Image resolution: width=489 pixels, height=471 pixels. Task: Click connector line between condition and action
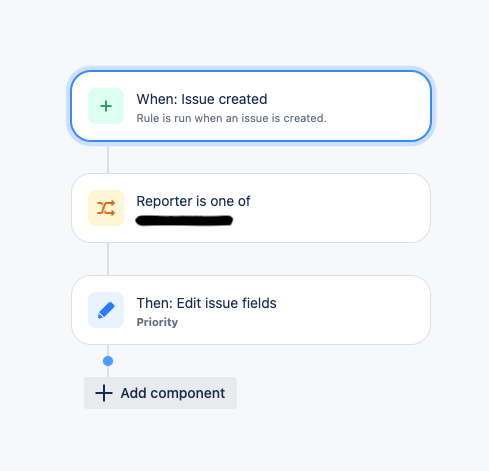click(108, 259)
